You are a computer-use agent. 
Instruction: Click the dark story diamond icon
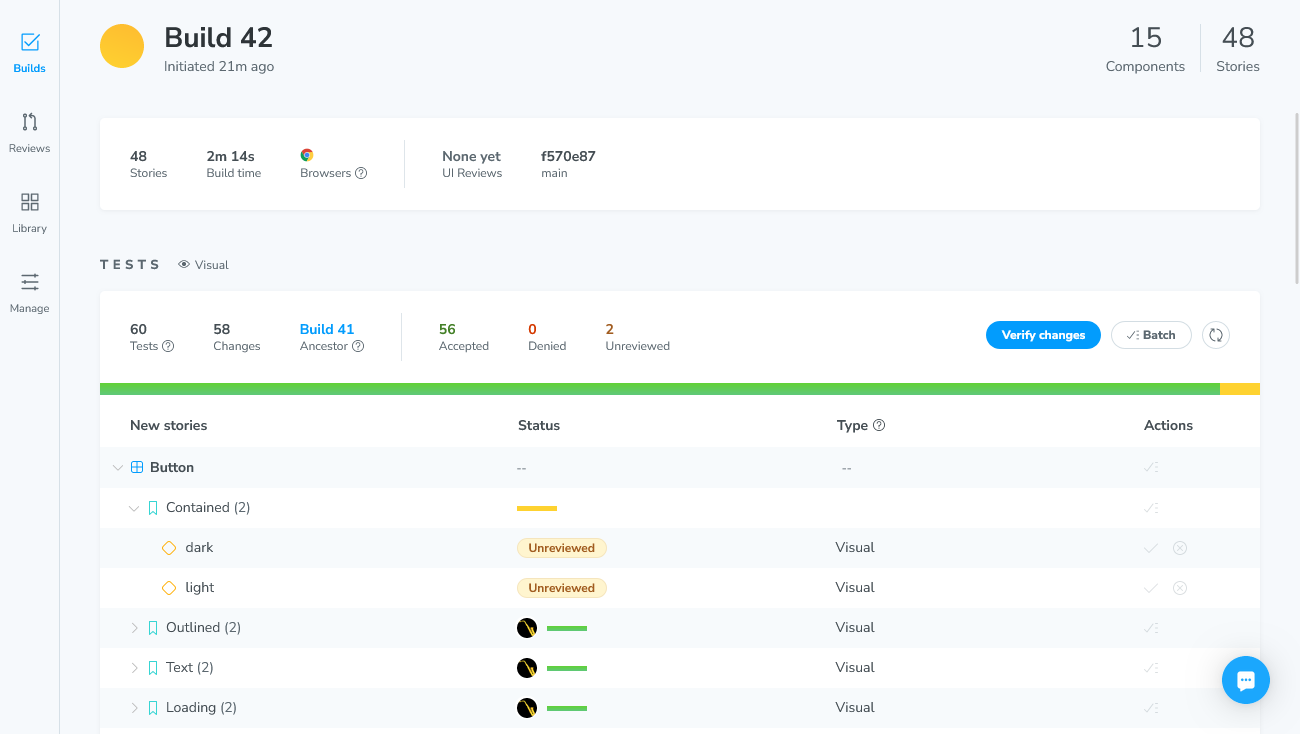[169, 548]
